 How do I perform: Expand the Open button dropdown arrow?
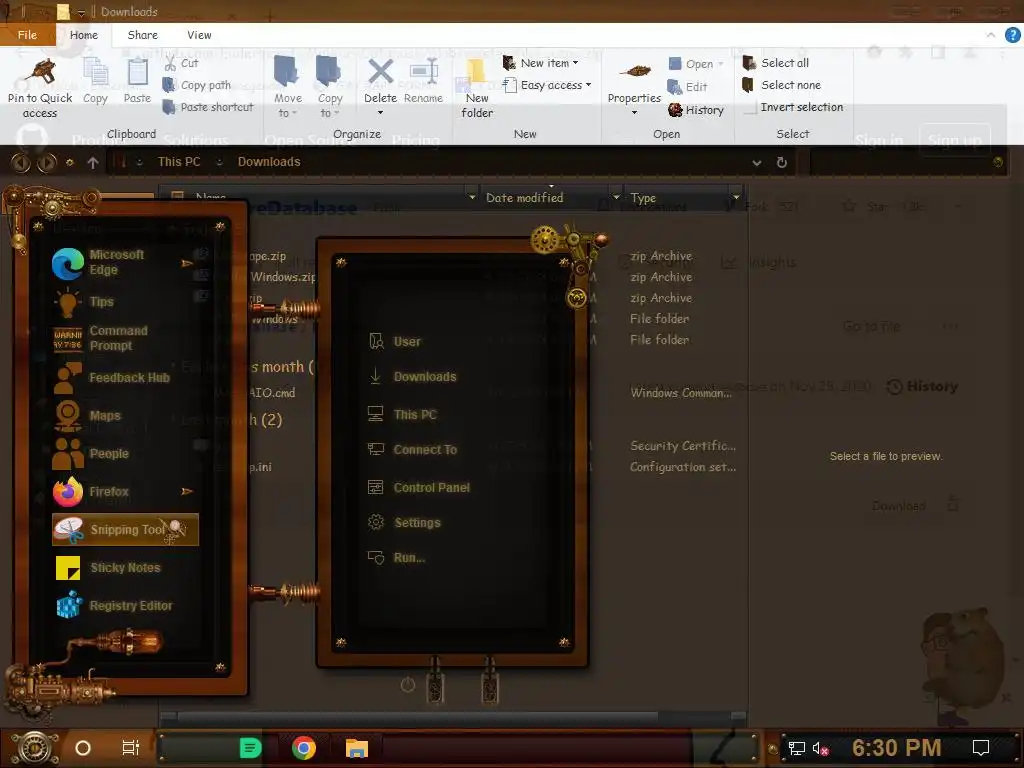721,64
